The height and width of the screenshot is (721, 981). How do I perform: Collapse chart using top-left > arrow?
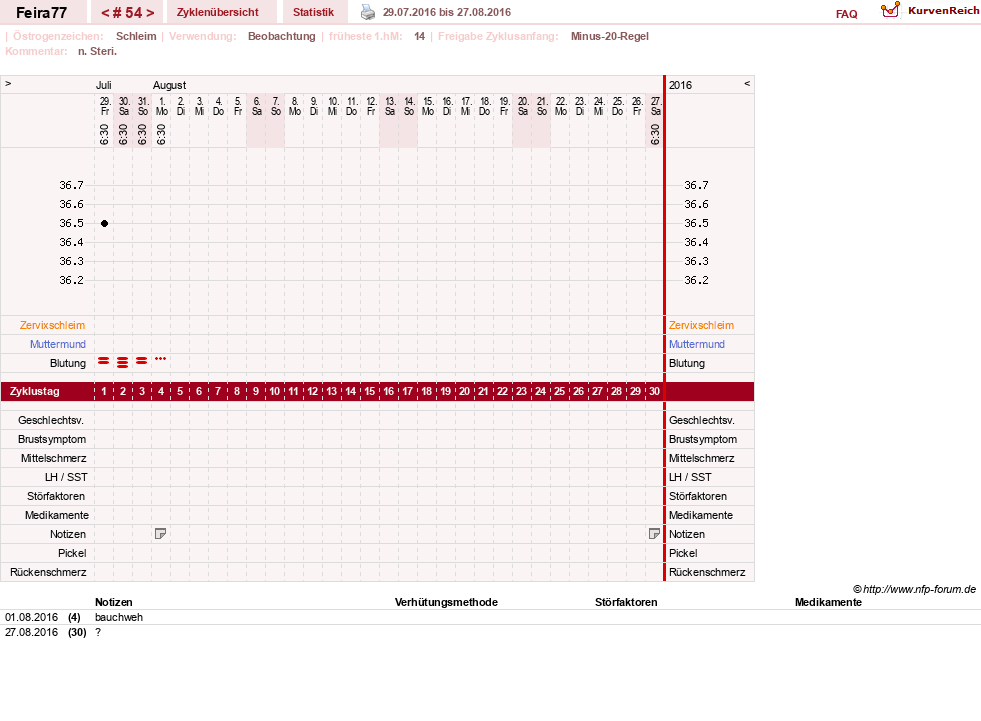coord(8,84)
